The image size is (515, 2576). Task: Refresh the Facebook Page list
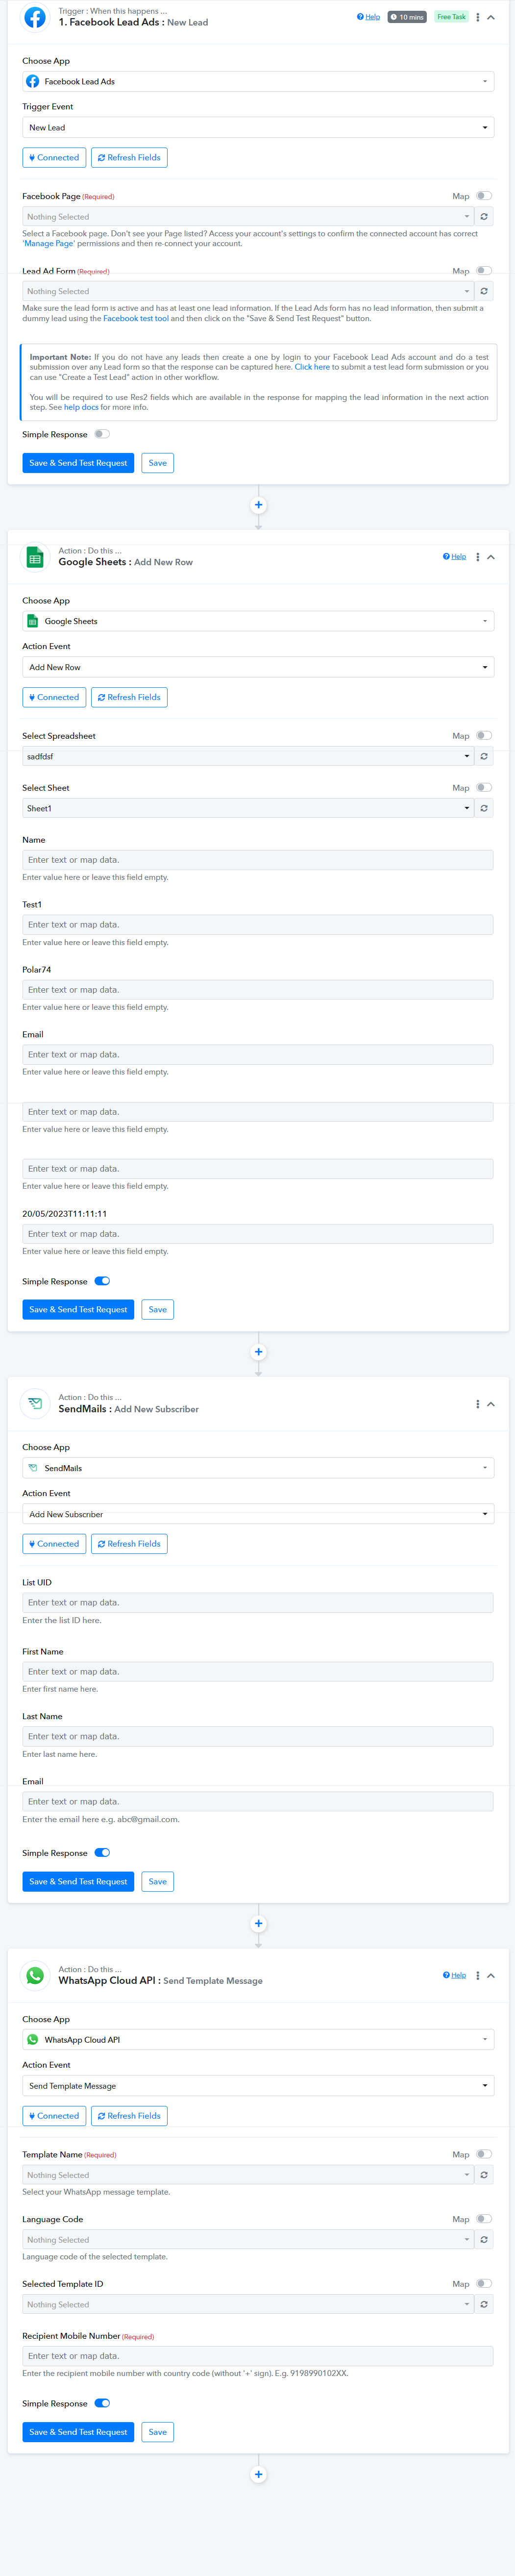[x=484, y=216]
